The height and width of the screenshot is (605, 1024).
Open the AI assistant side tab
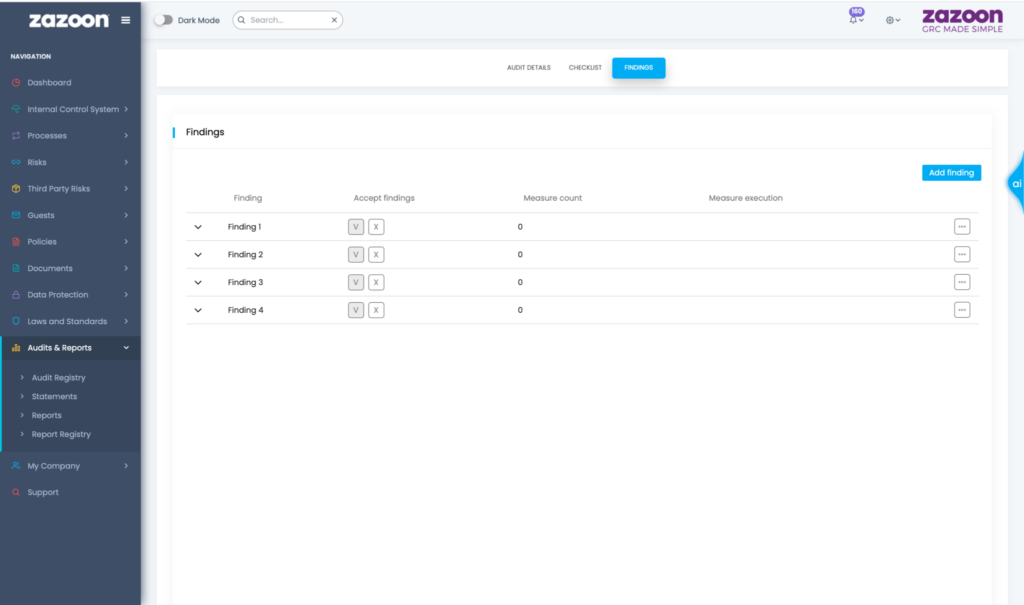[x=1016, y=184]
